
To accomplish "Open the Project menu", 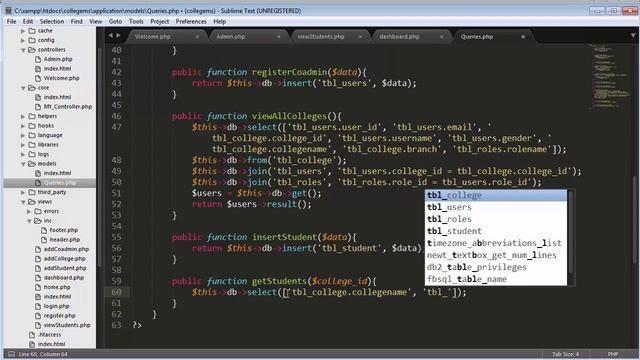I will (x=159, y=21).
